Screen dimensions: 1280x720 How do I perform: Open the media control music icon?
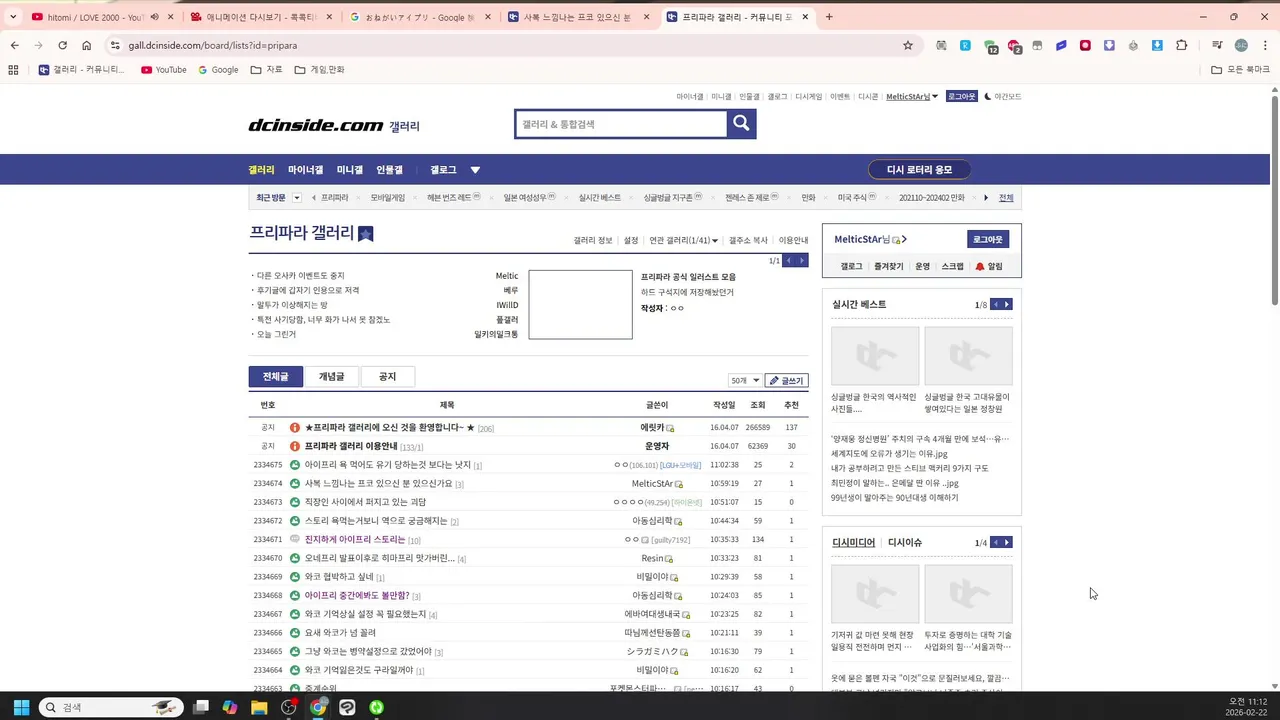(1217, 45)
